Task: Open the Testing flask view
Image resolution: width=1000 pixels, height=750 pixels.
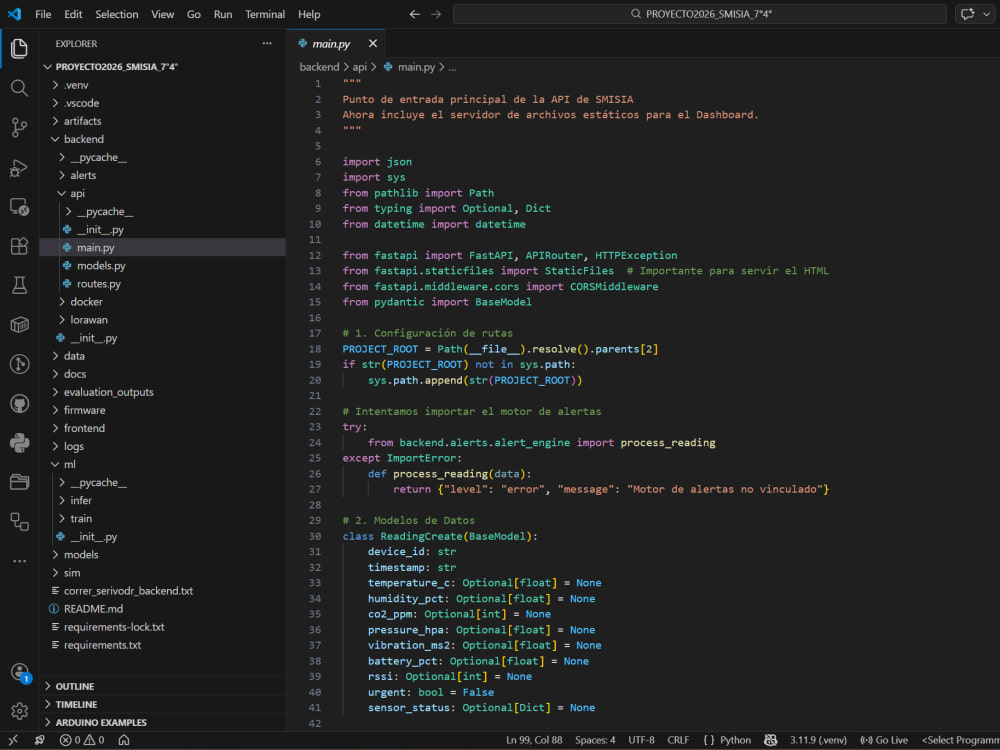Action: pyautogui.click(x=19, y=285)
